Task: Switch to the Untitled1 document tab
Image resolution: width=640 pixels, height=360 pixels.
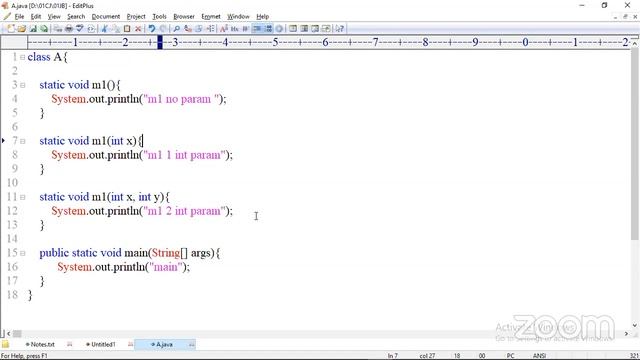Action: coord(101,344)
